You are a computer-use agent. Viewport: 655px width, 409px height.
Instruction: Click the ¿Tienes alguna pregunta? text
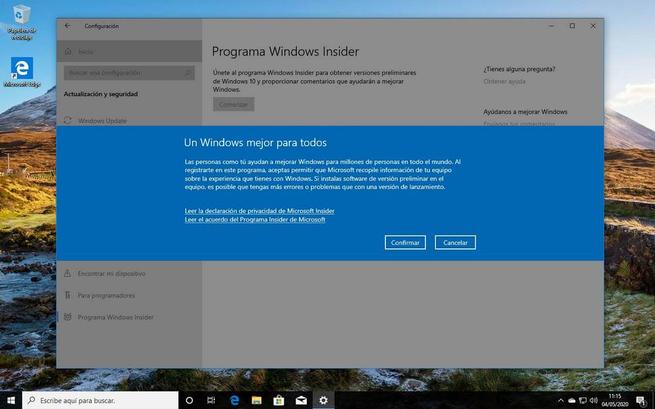tap(519, 69)
